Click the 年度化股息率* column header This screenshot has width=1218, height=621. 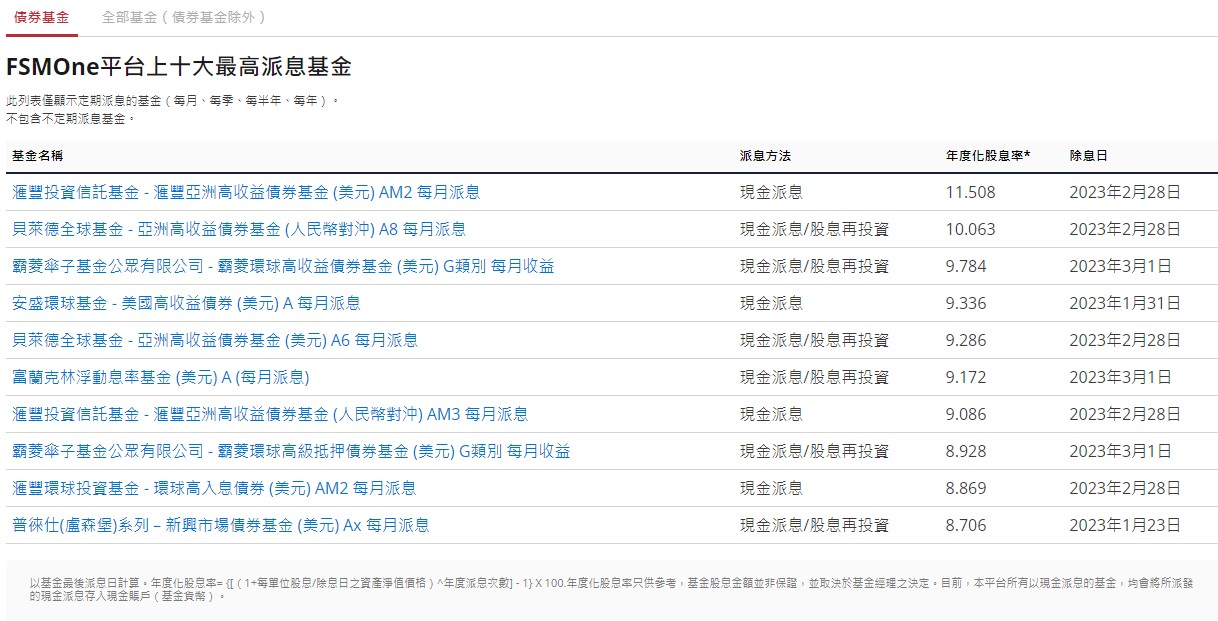tap(988, 156)
